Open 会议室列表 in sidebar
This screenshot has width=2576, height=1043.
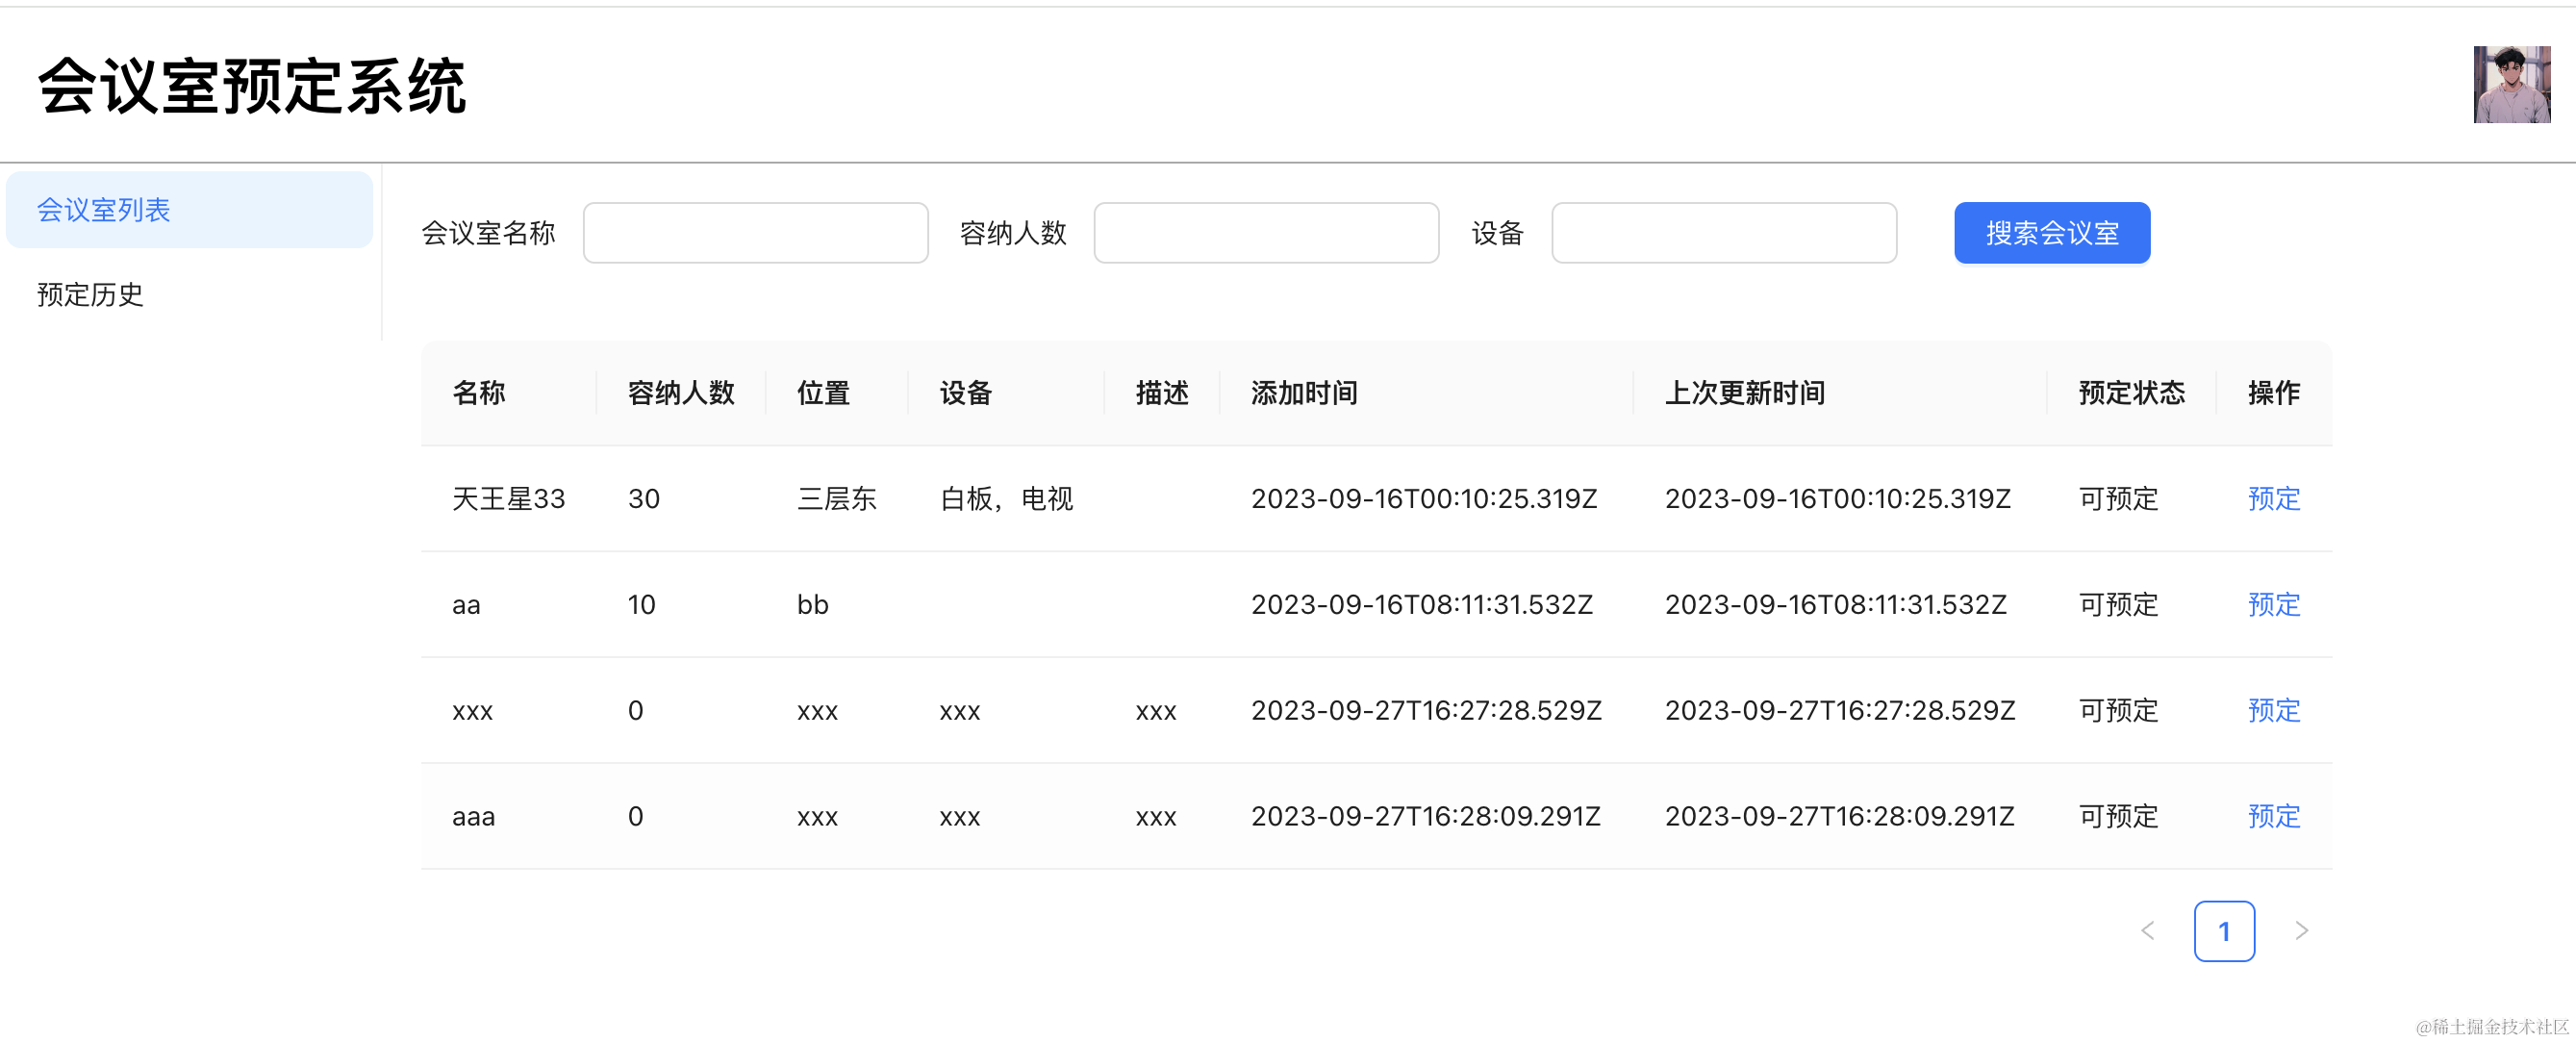[x=189, y=210]
